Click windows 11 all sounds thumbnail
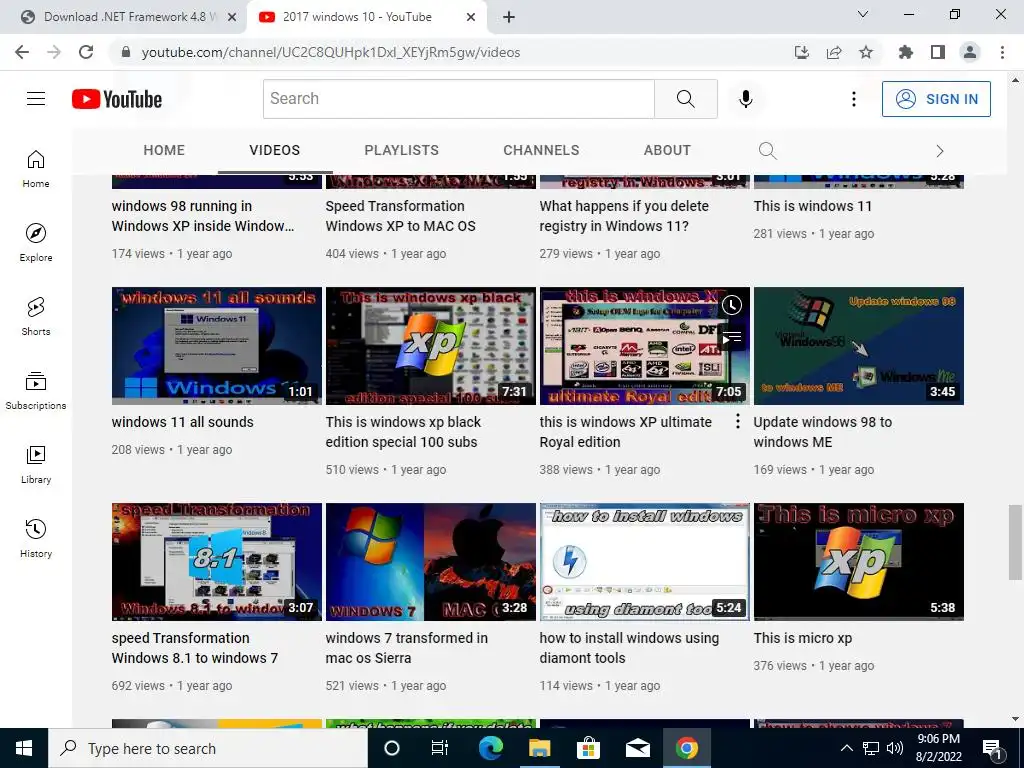Image resolution: width=1024 pixels, height=768 pixels. coord(217,346)
